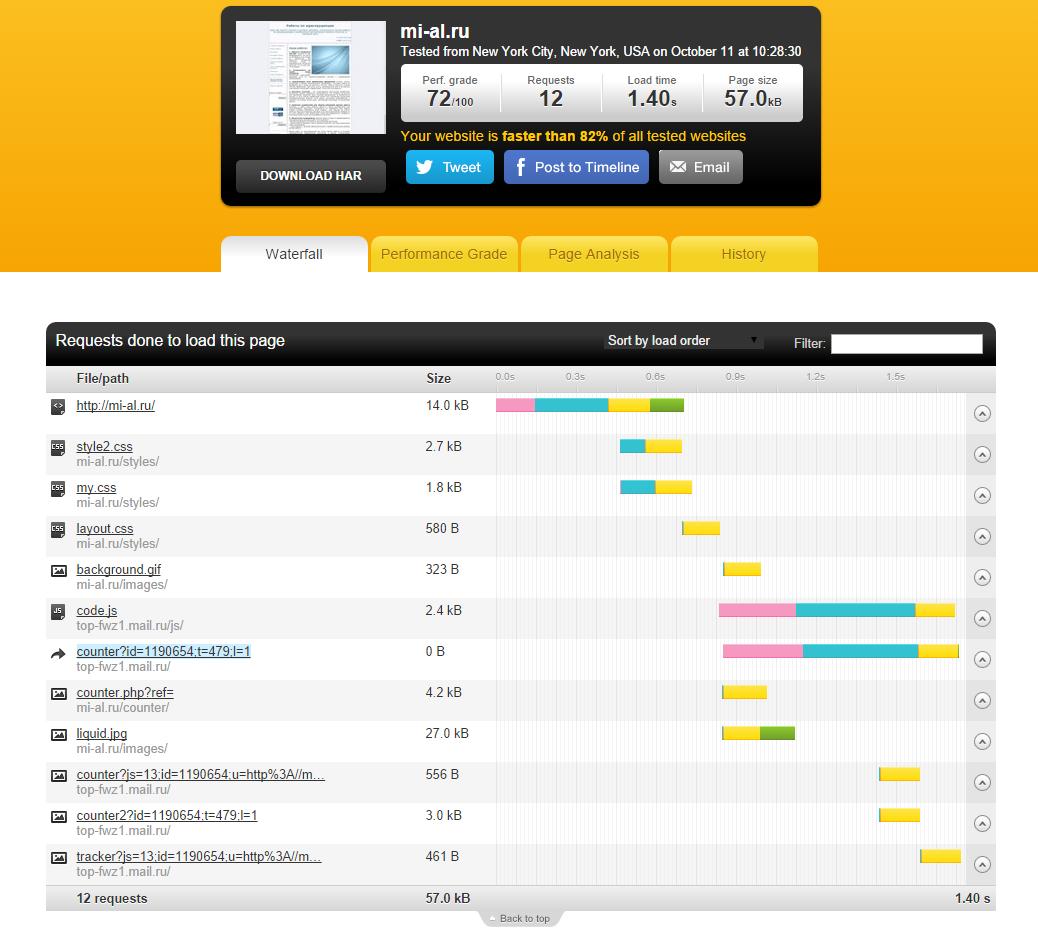Expand details for counter.php?ref= row
This screenshot has height=947, width=1038.
point(982,701)
